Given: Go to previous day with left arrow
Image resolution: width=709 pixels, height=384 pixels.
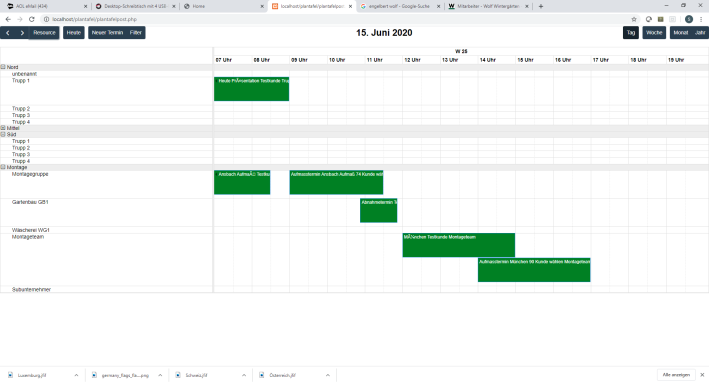Looking at the screenshot, I should (x=8, y=33).
